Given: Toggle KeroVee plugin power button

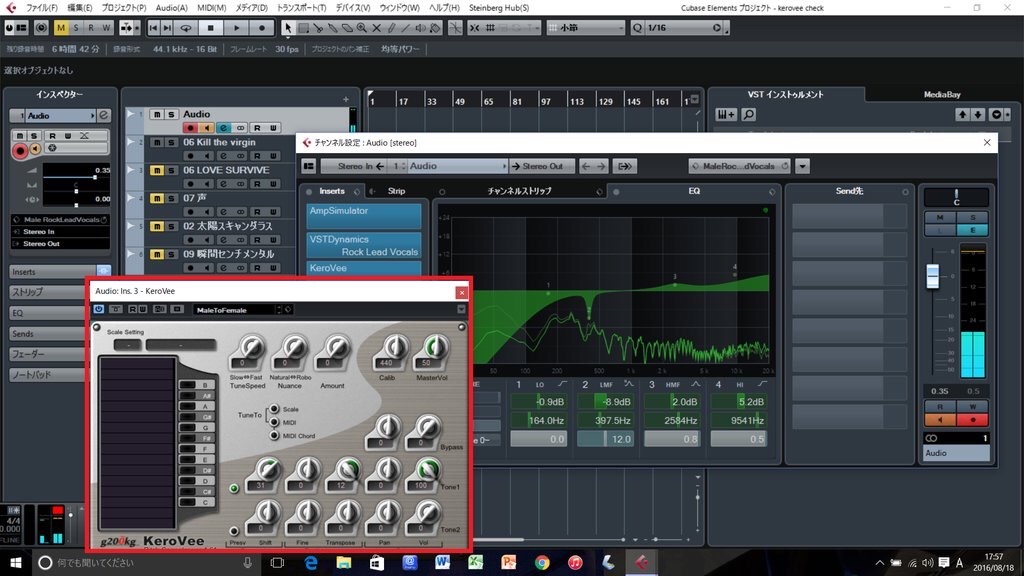Looking at the screenshot, I should [99, 309].
